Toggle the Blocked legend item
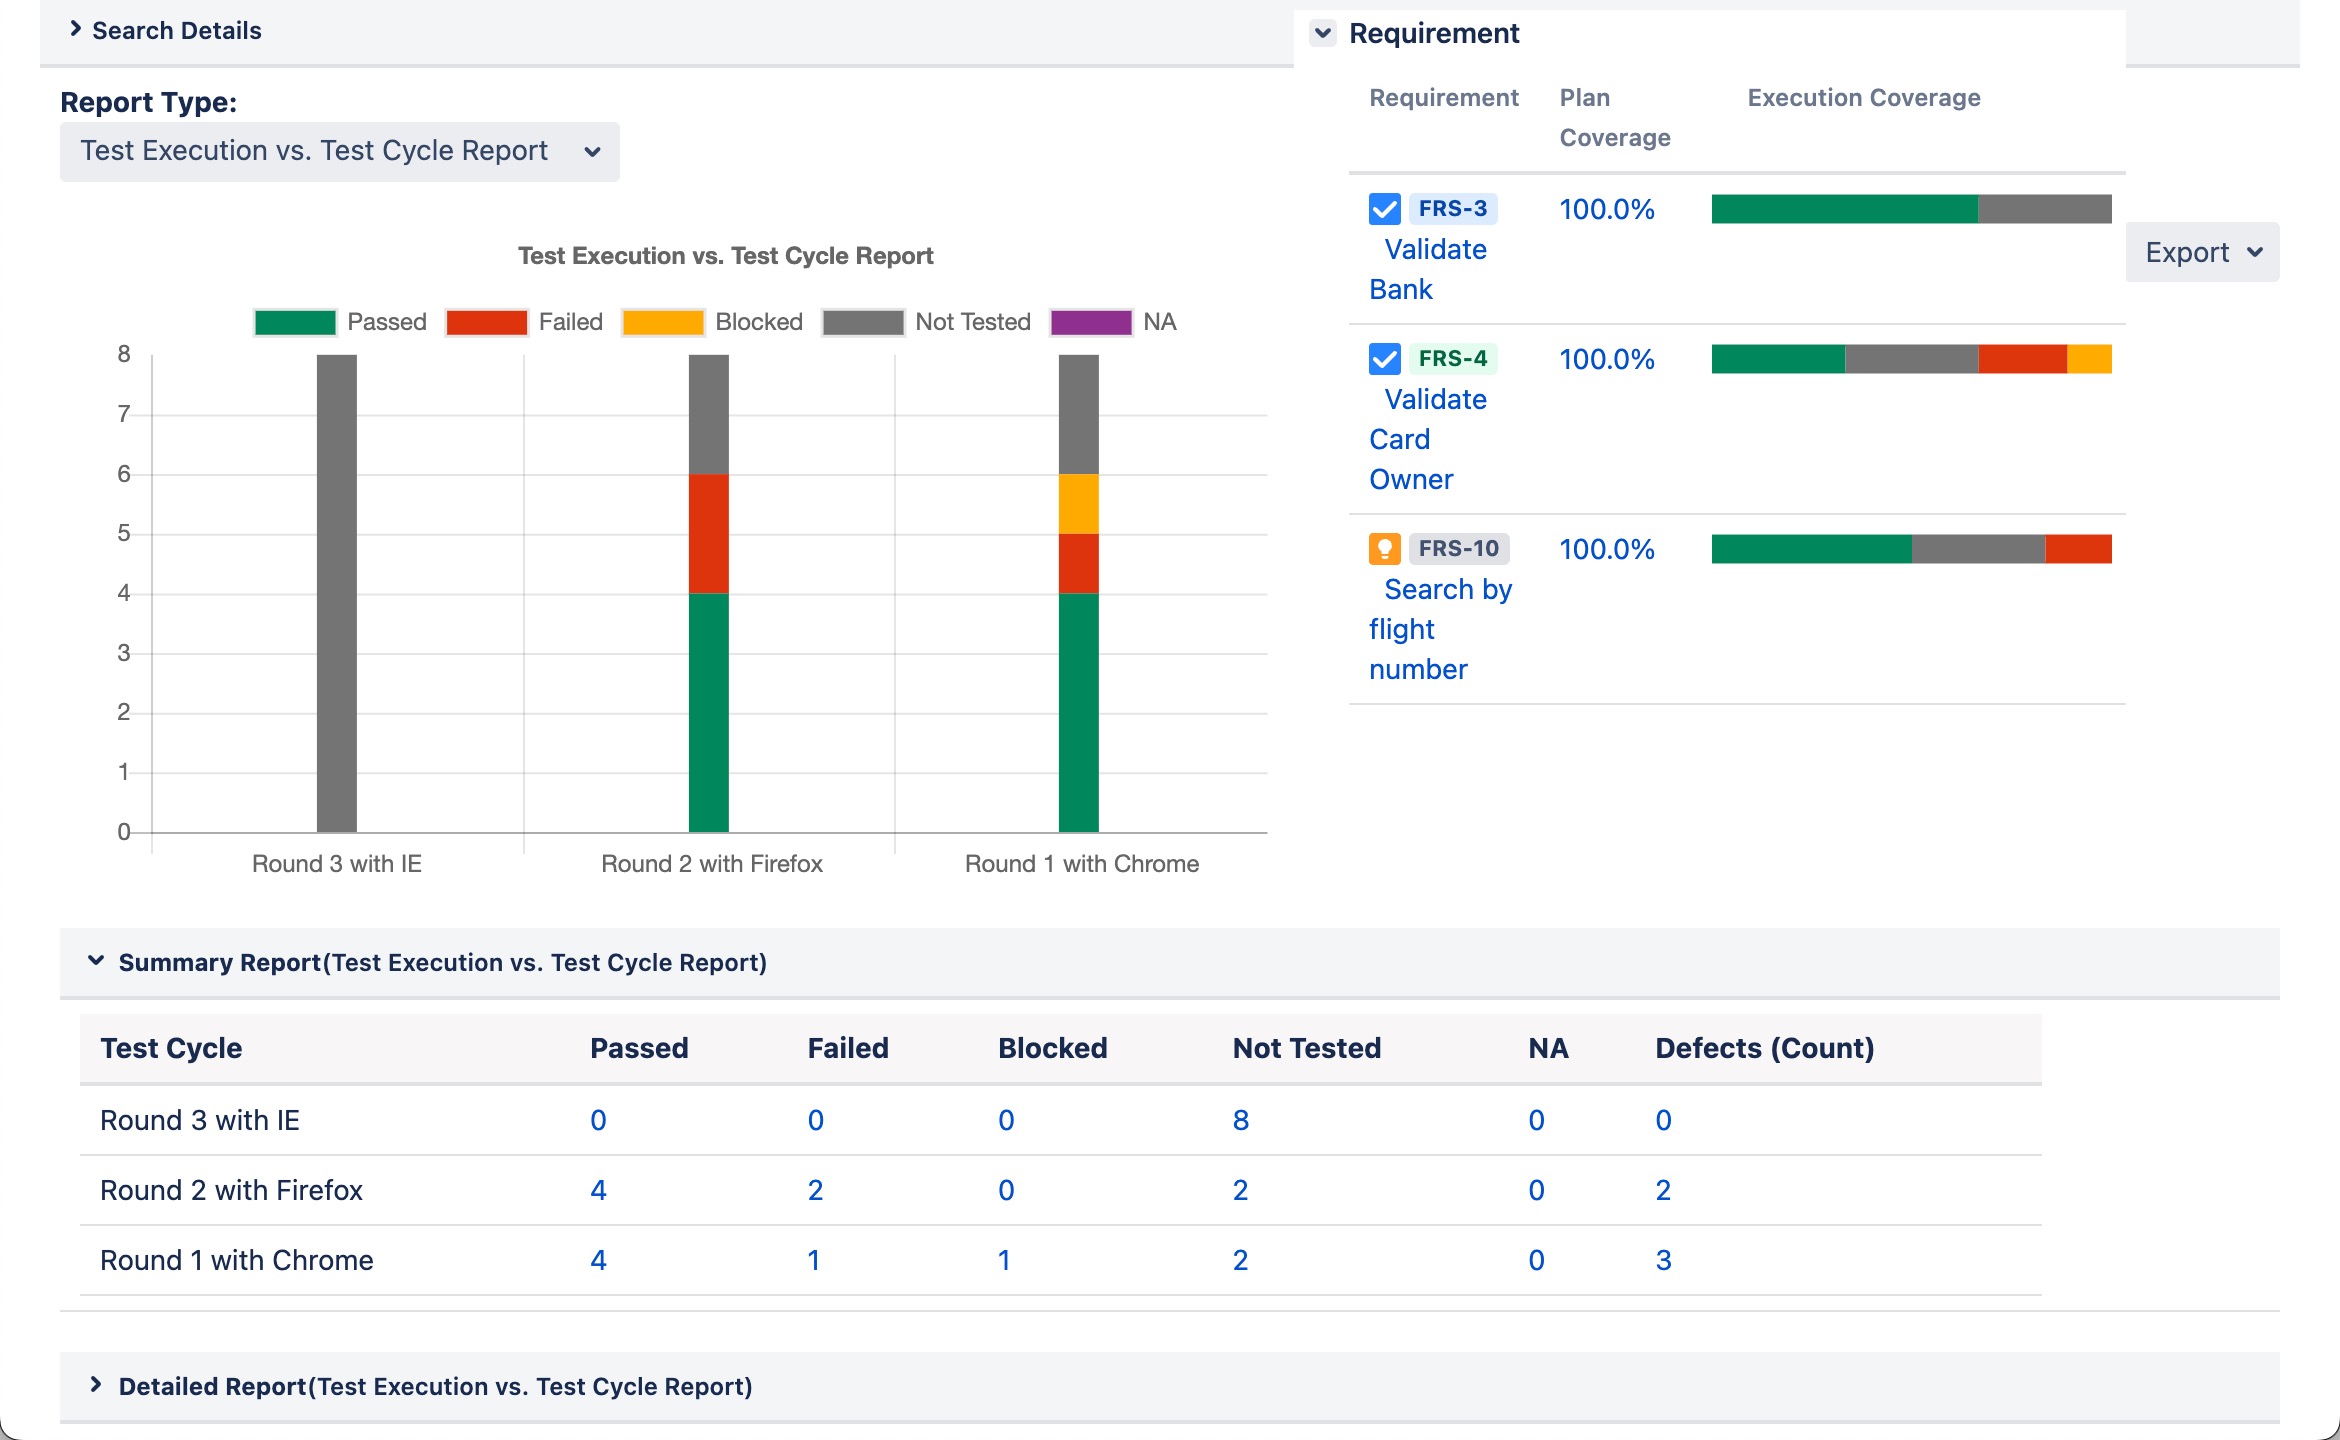Viewport: 2340px width, 1440px height. pos(712,322)
